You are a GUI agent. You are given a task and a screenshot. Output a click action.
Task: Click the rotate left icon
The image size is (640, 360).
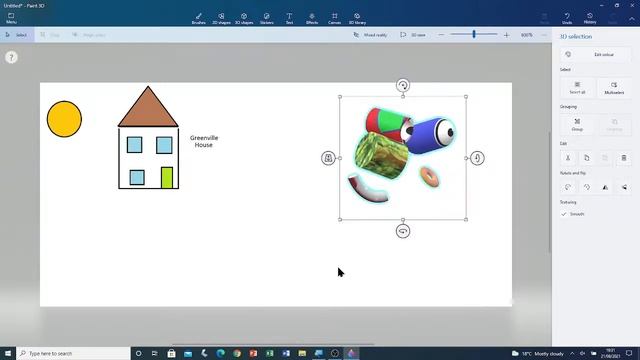pyautogui.click(x=568, y=187)
